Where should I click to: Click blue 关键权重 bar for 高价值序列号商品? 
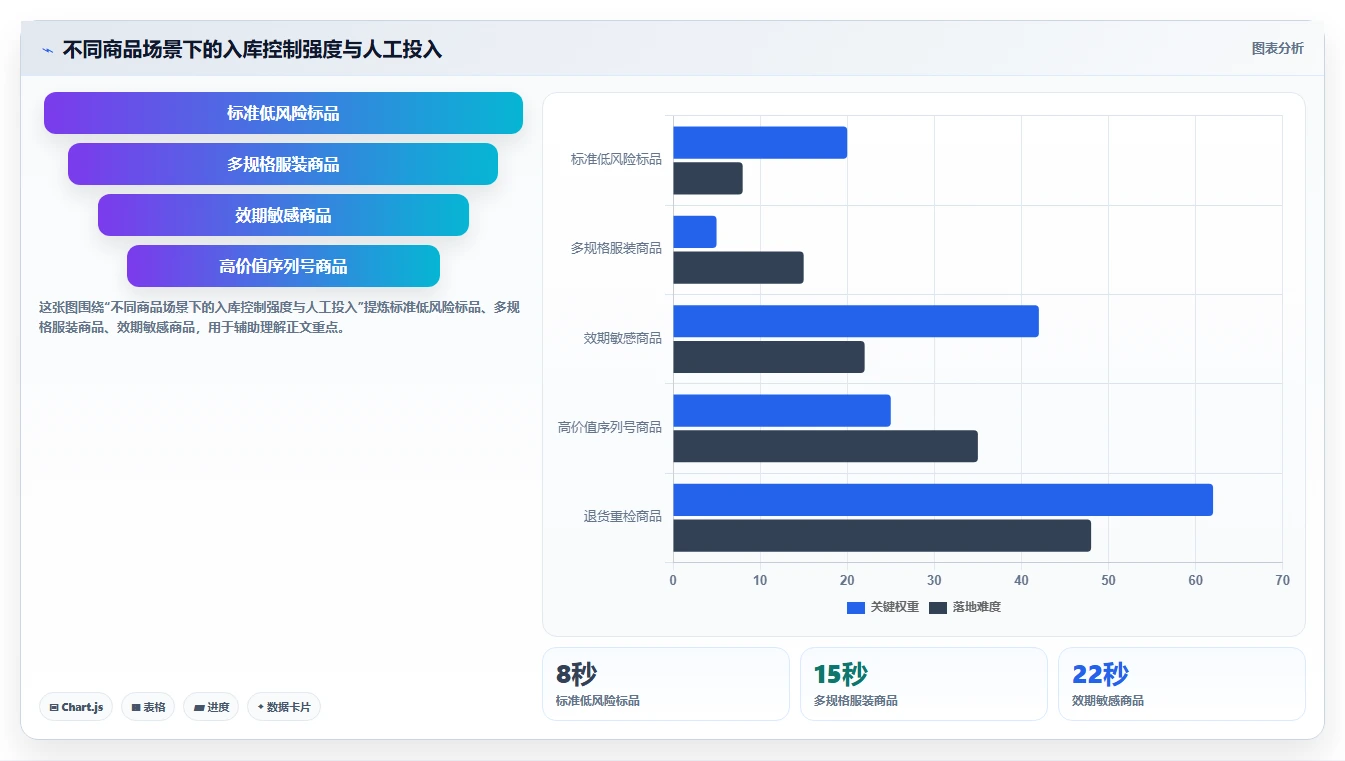point(782,411)
